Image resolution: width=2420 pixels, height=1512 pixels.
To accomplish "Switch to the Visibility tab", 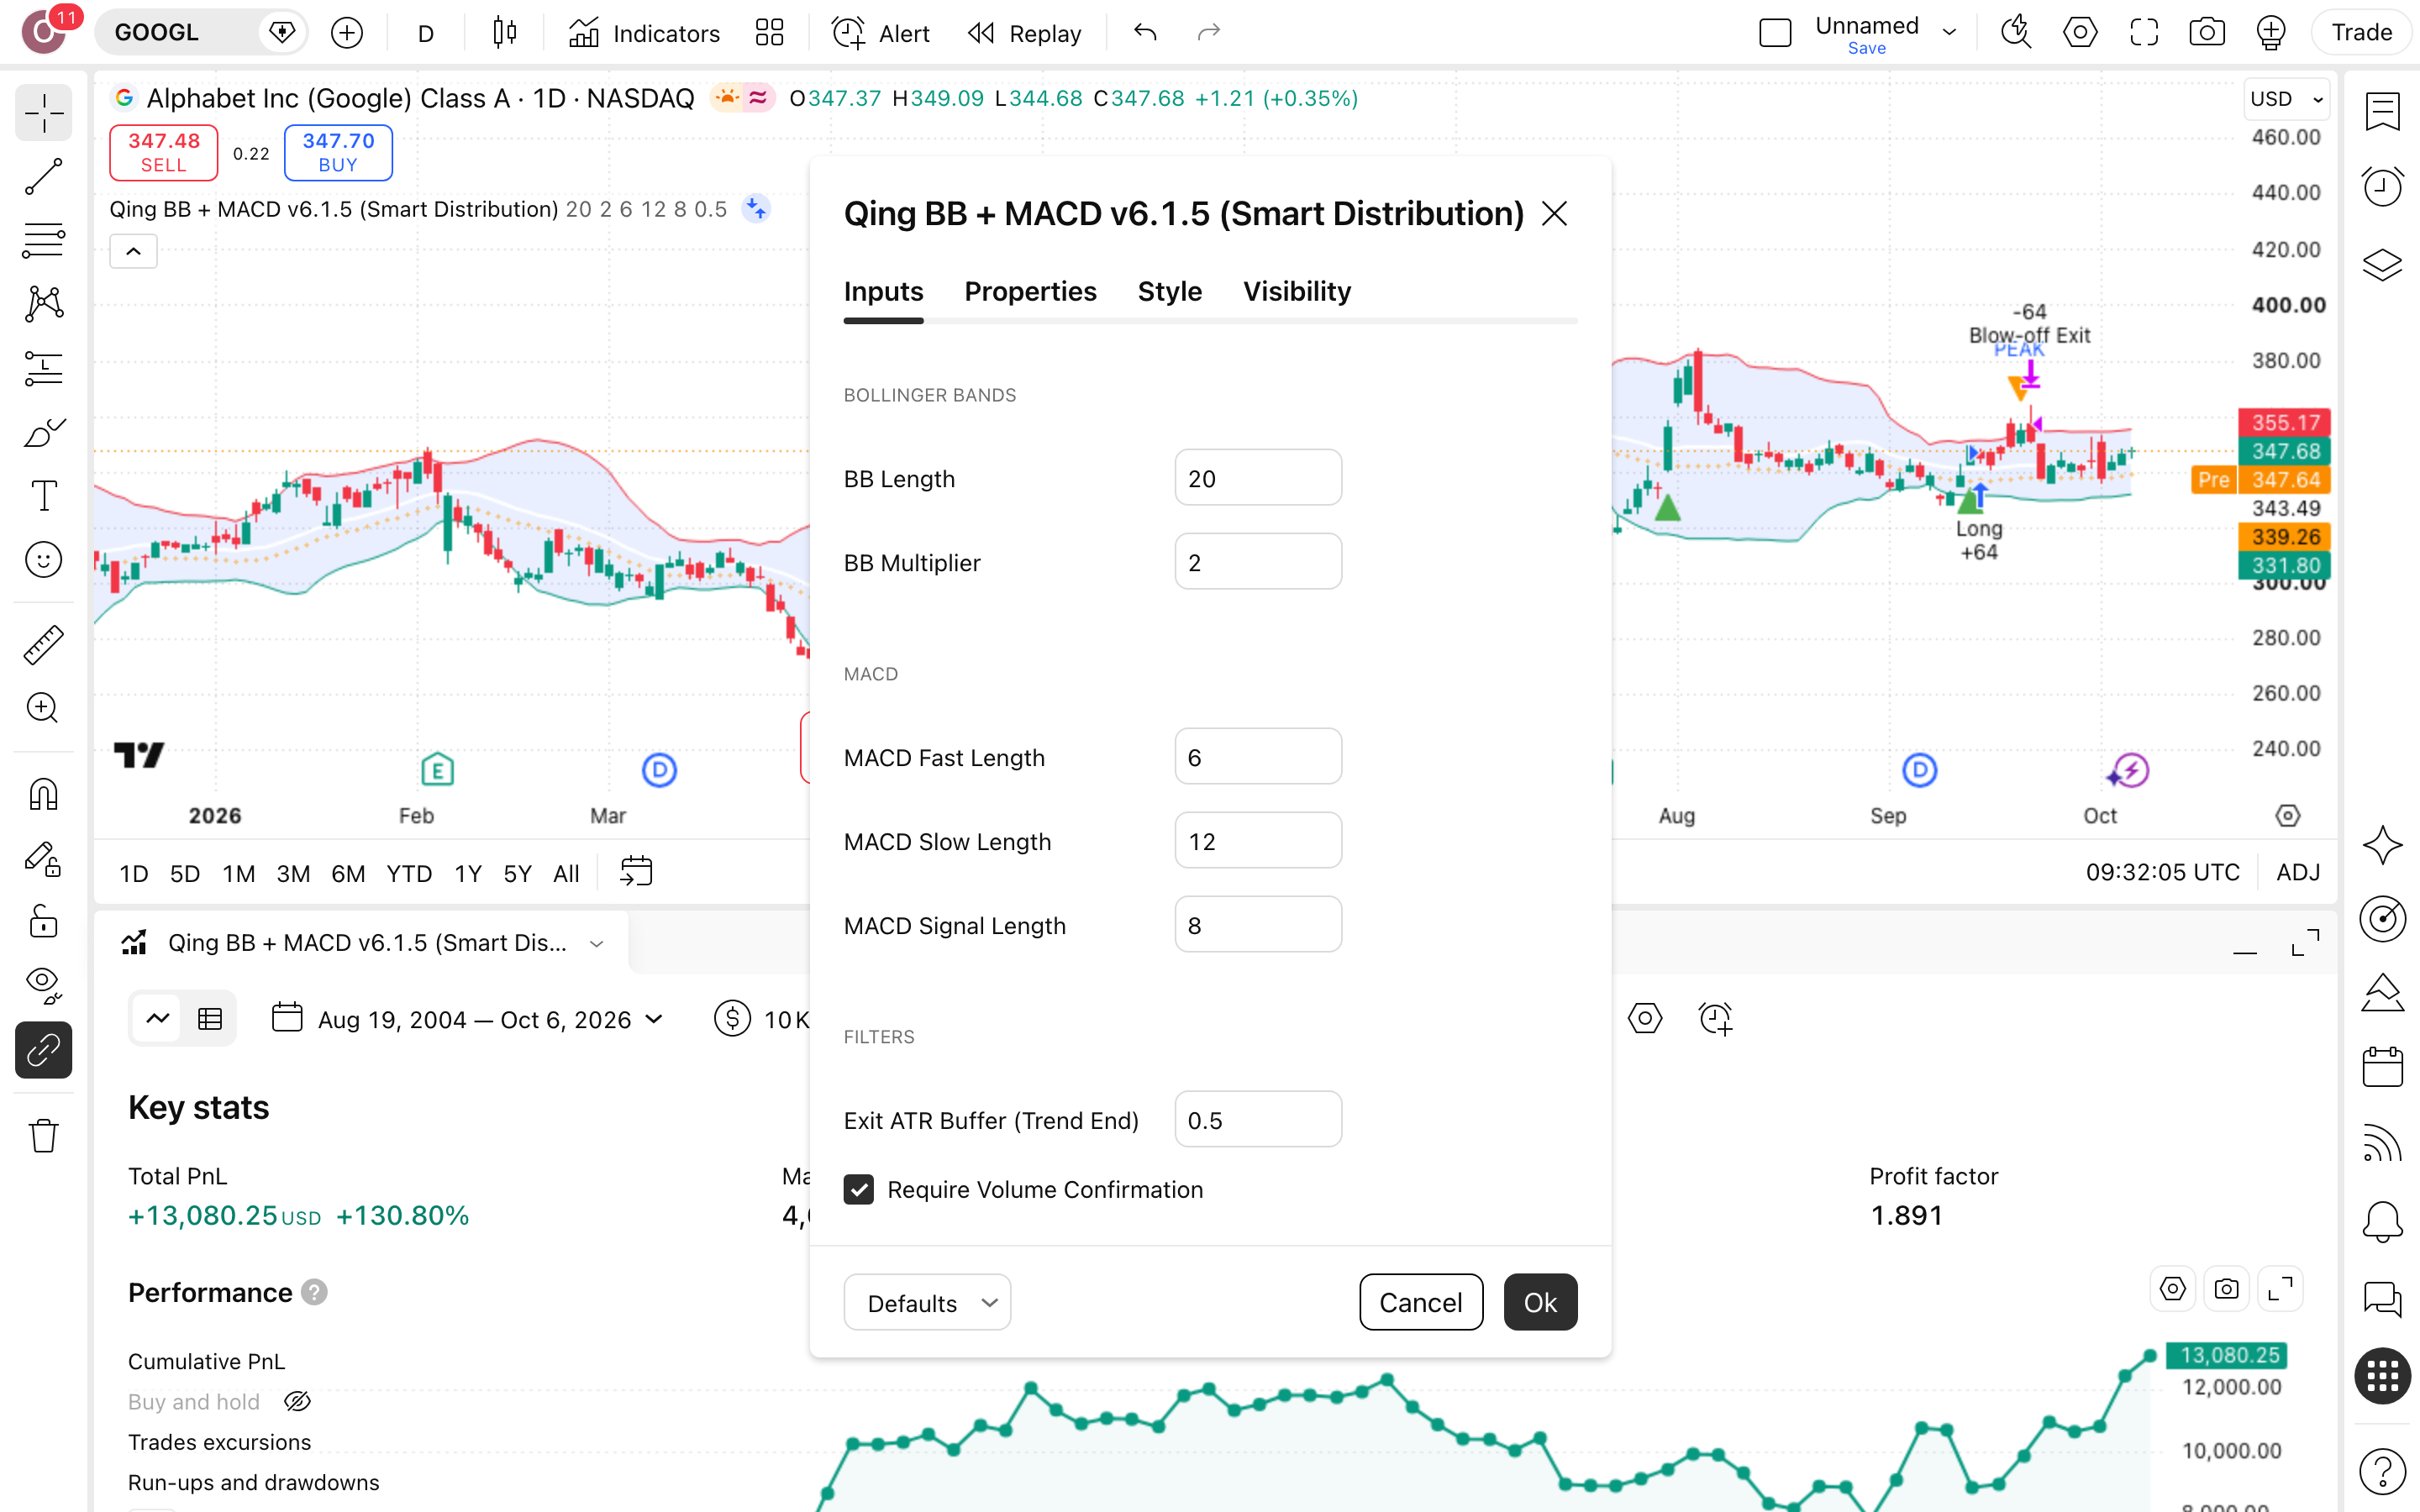I will pyautogui.click(x=1296, y=291).
